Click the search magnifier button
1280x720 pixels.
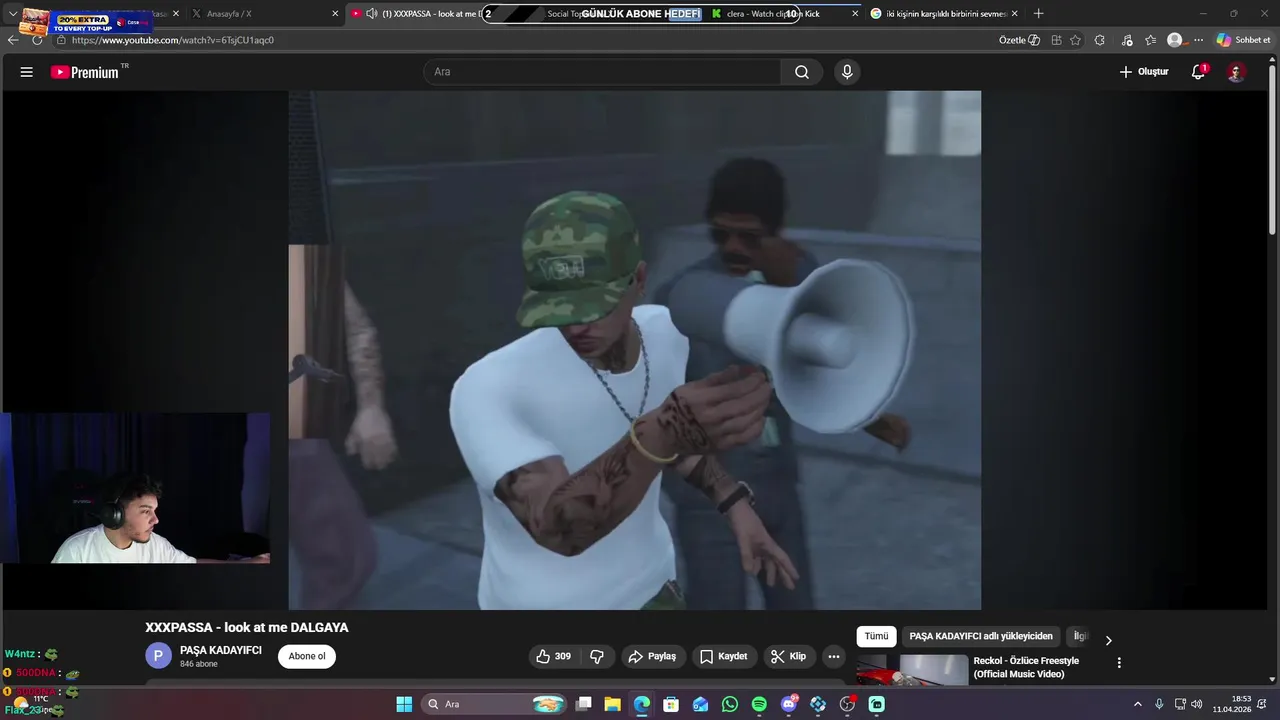[x=802, y=72]
